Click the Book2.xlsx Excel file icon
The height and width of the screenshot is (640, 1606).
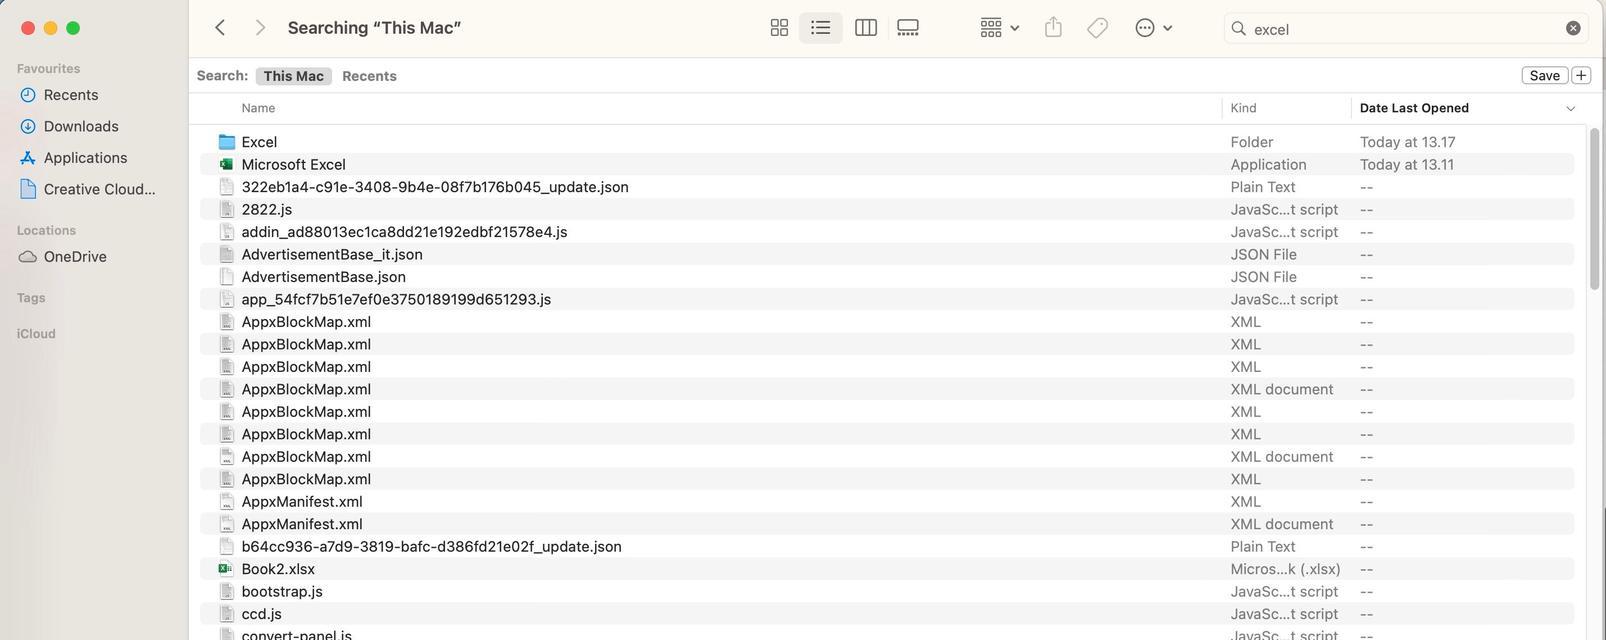226,569
